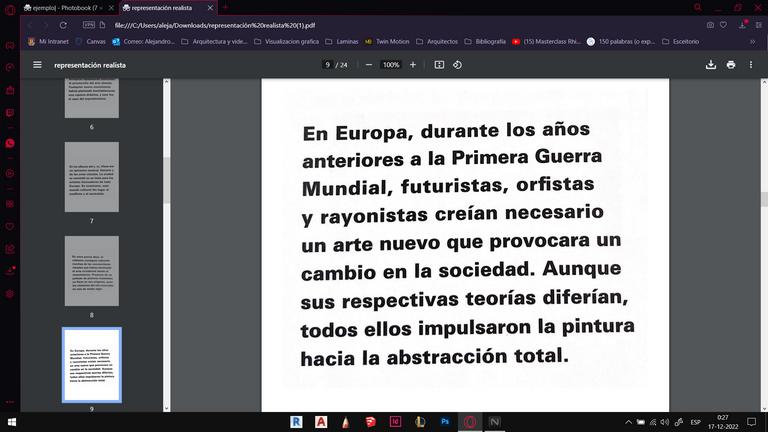Close the representación realista tab

click(210, 8)
